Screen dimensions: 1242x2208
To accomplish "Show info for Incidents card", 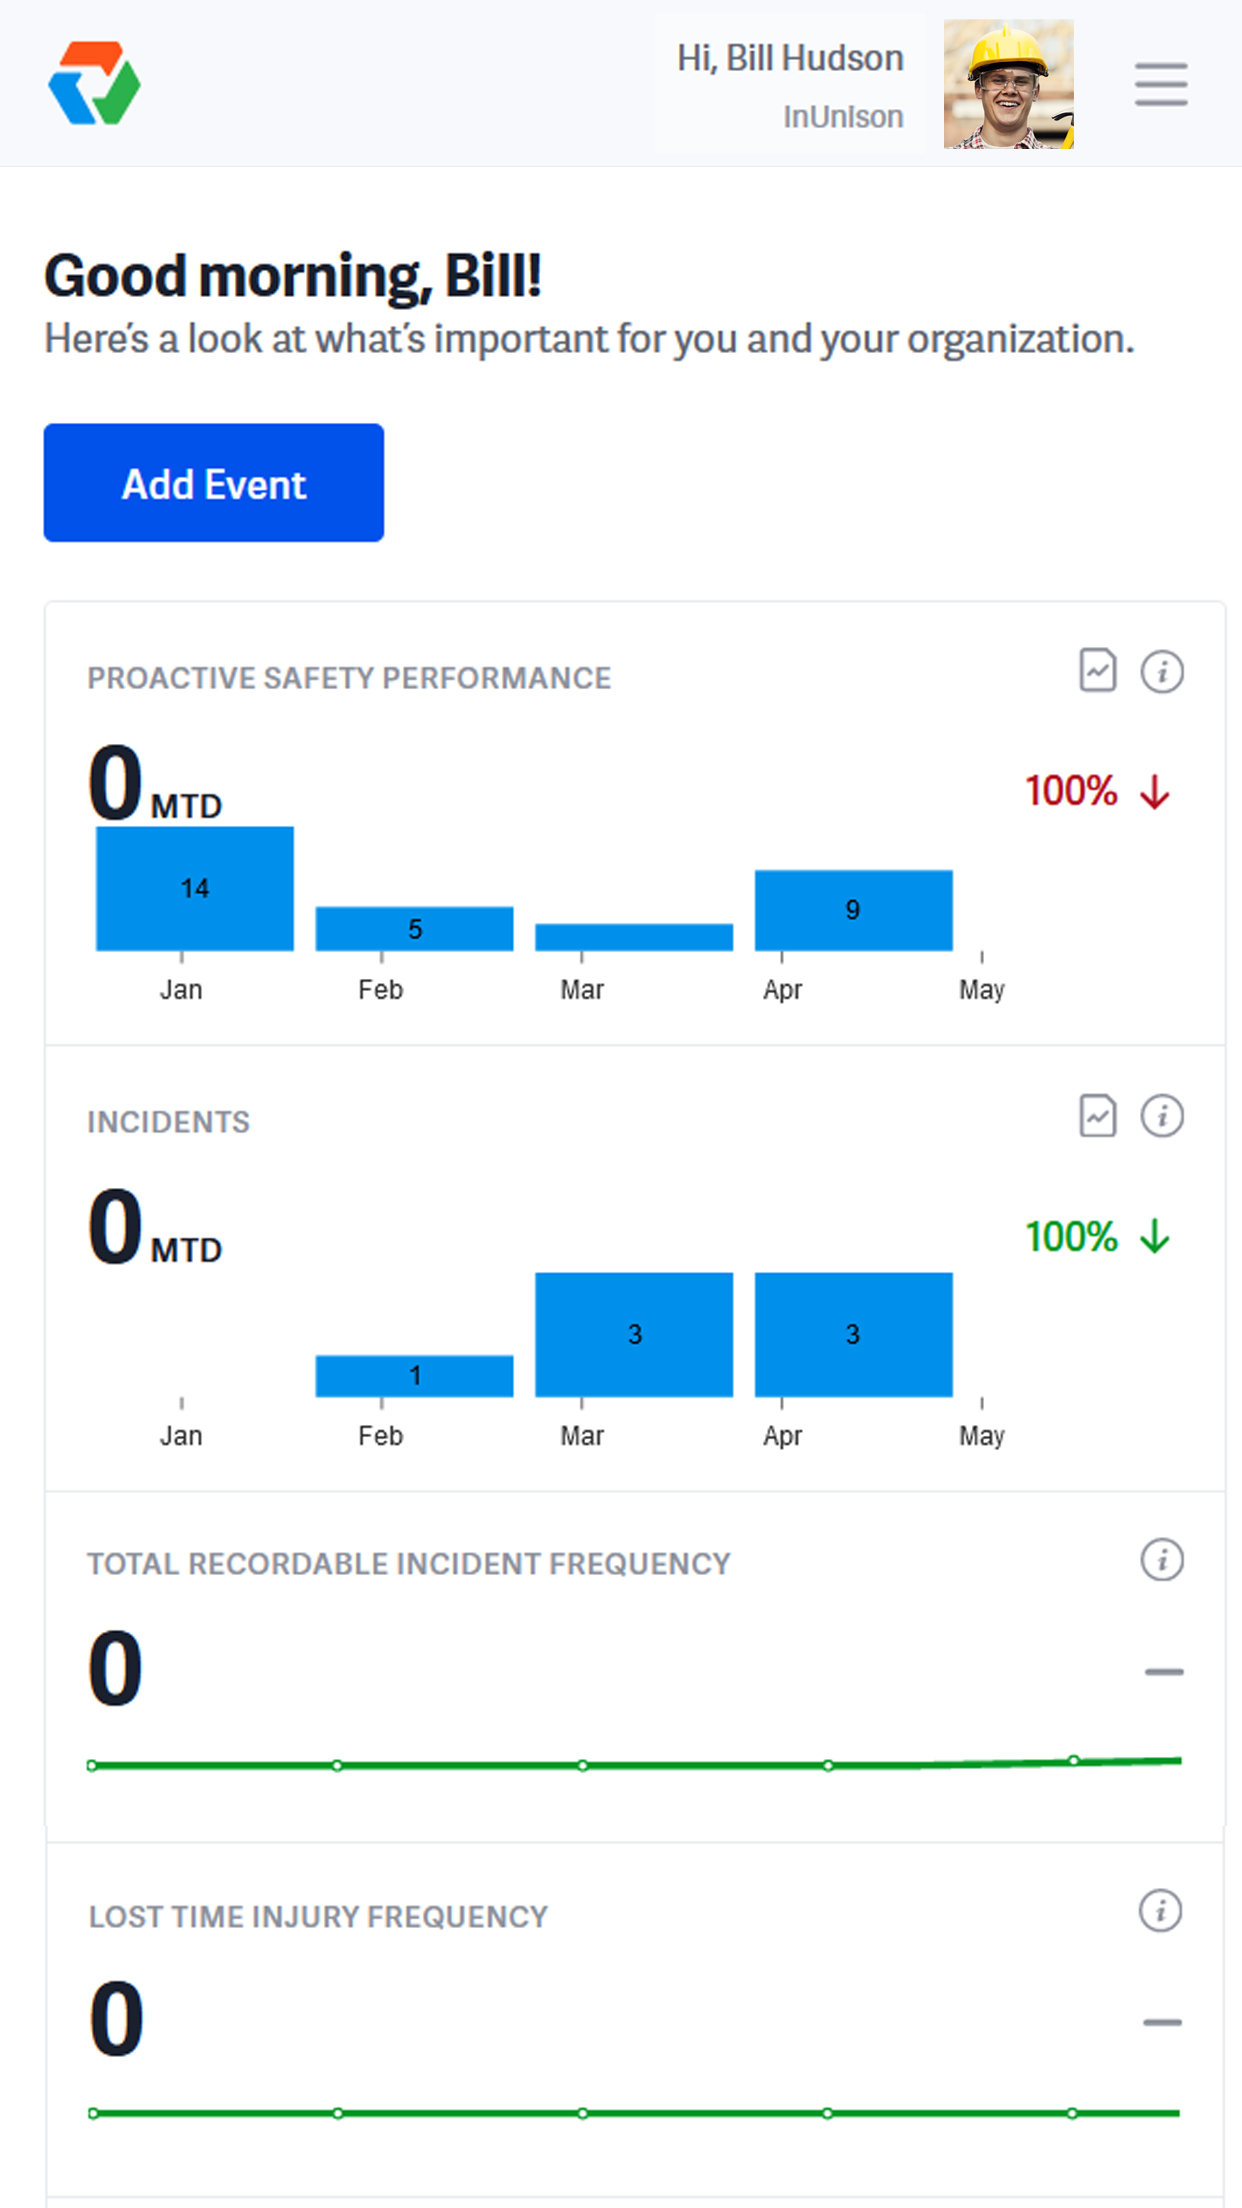I will point(1162,1116).
